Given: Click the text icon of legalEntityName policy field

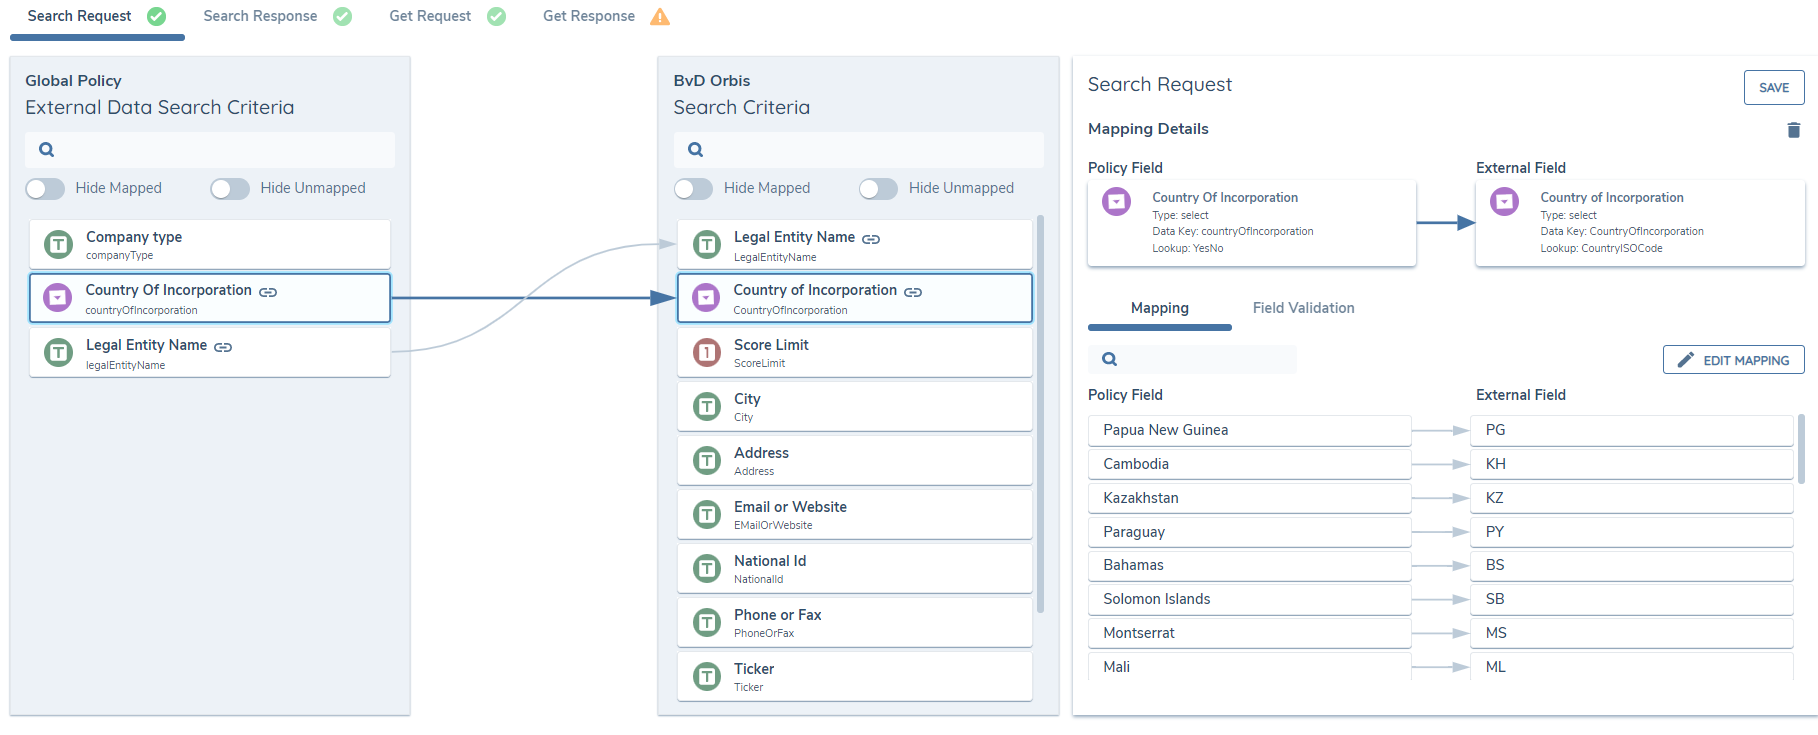Looking at the screenshot, I should [x=59, y=352].
